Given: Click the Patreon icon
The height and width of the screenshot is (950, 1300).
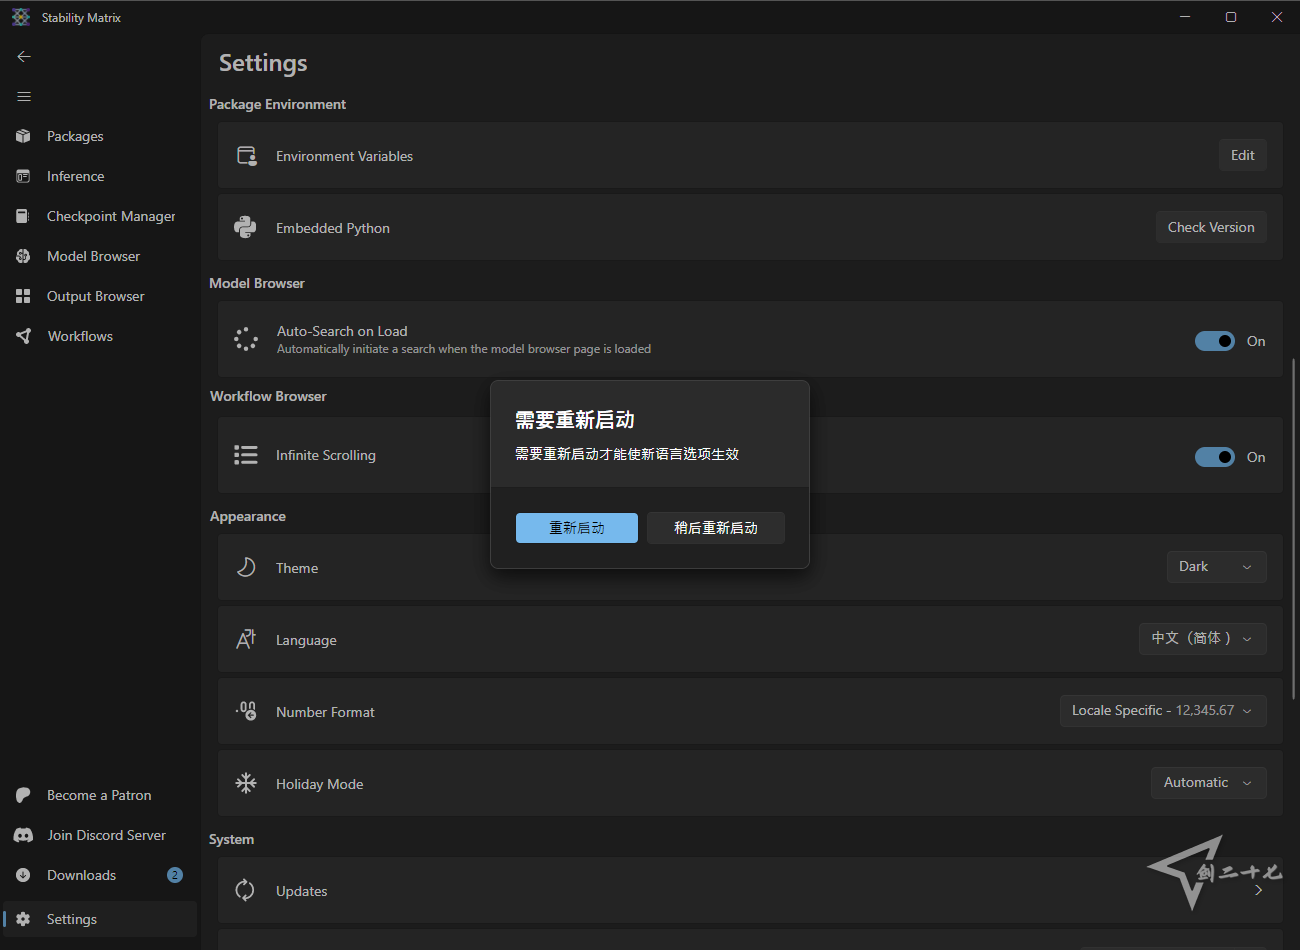Looking at the screenshot, I should click(x=23, y=795).
